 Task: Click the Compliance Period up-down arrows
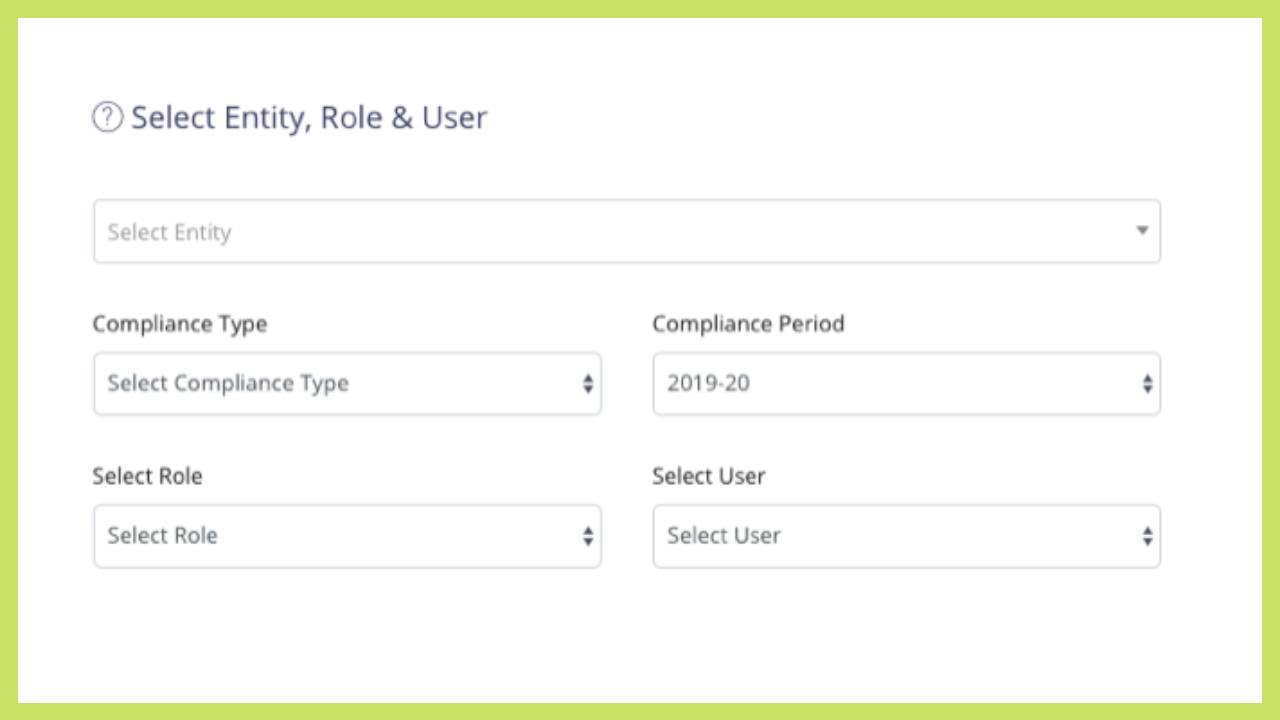click(1147, 383)
